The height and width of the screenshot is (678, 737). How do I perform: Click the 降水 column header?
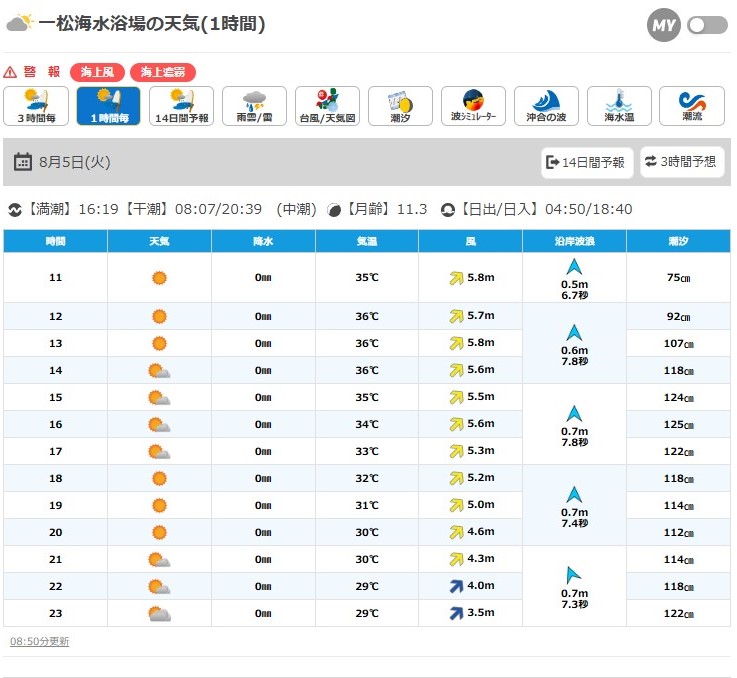[x=263, y=241]
